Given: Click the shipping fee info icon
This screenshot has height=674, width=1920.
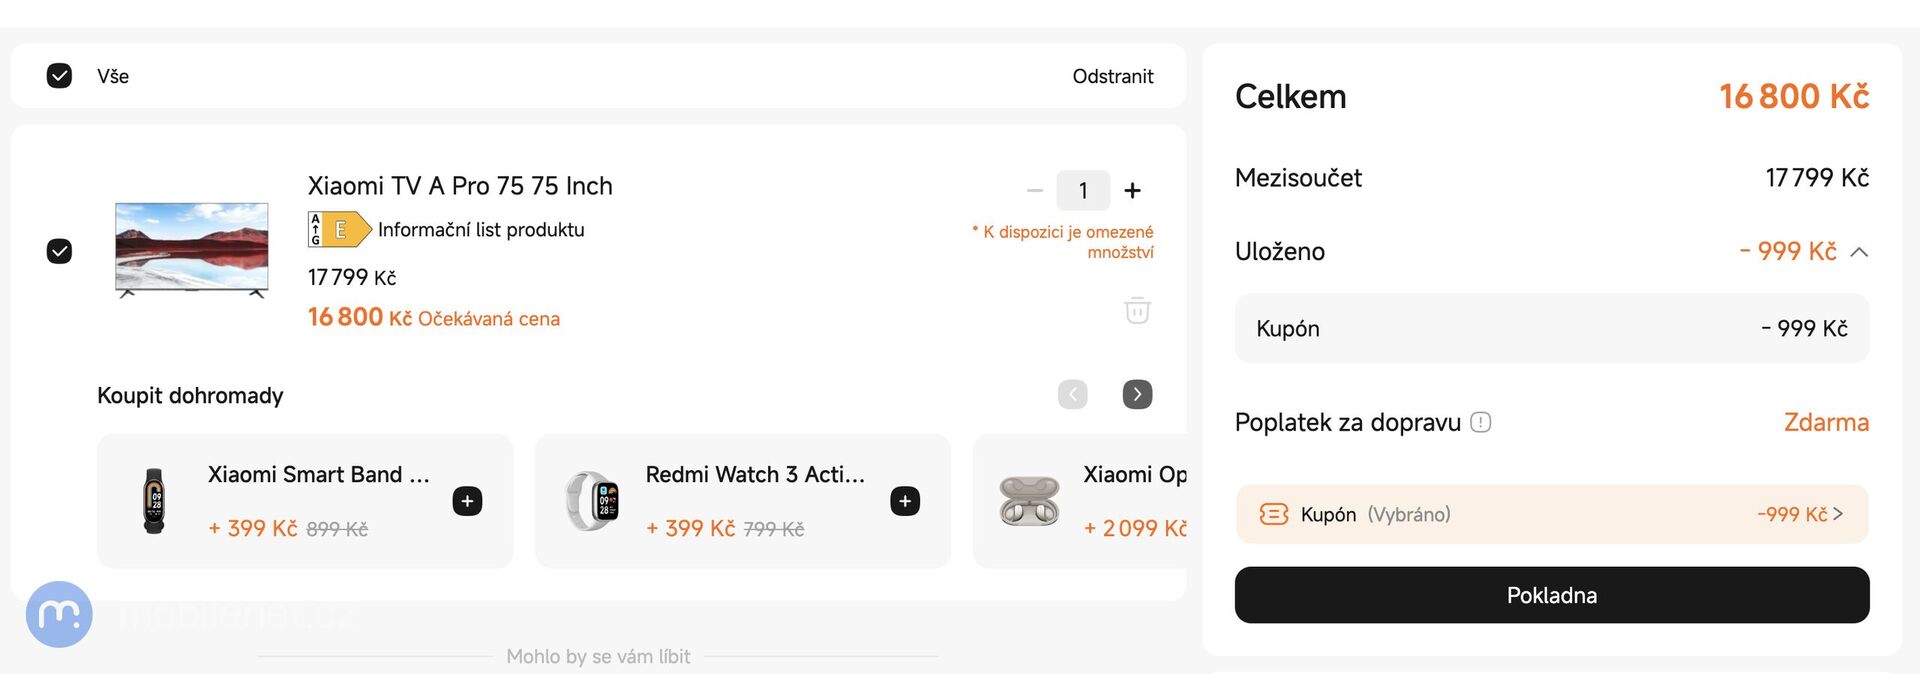Looking at the screenshot, I should [1481, 423].
